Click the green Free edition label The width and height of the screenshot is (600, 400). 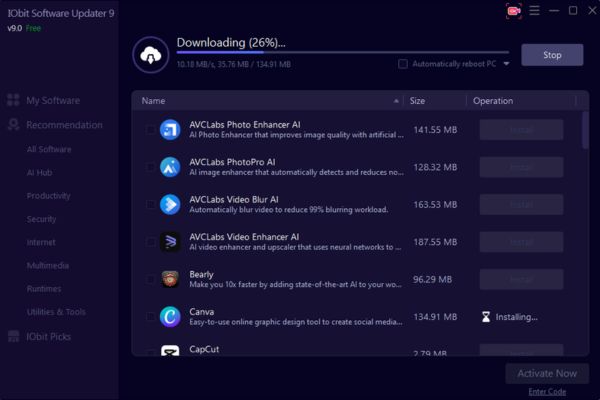click(x=33, y=28)
